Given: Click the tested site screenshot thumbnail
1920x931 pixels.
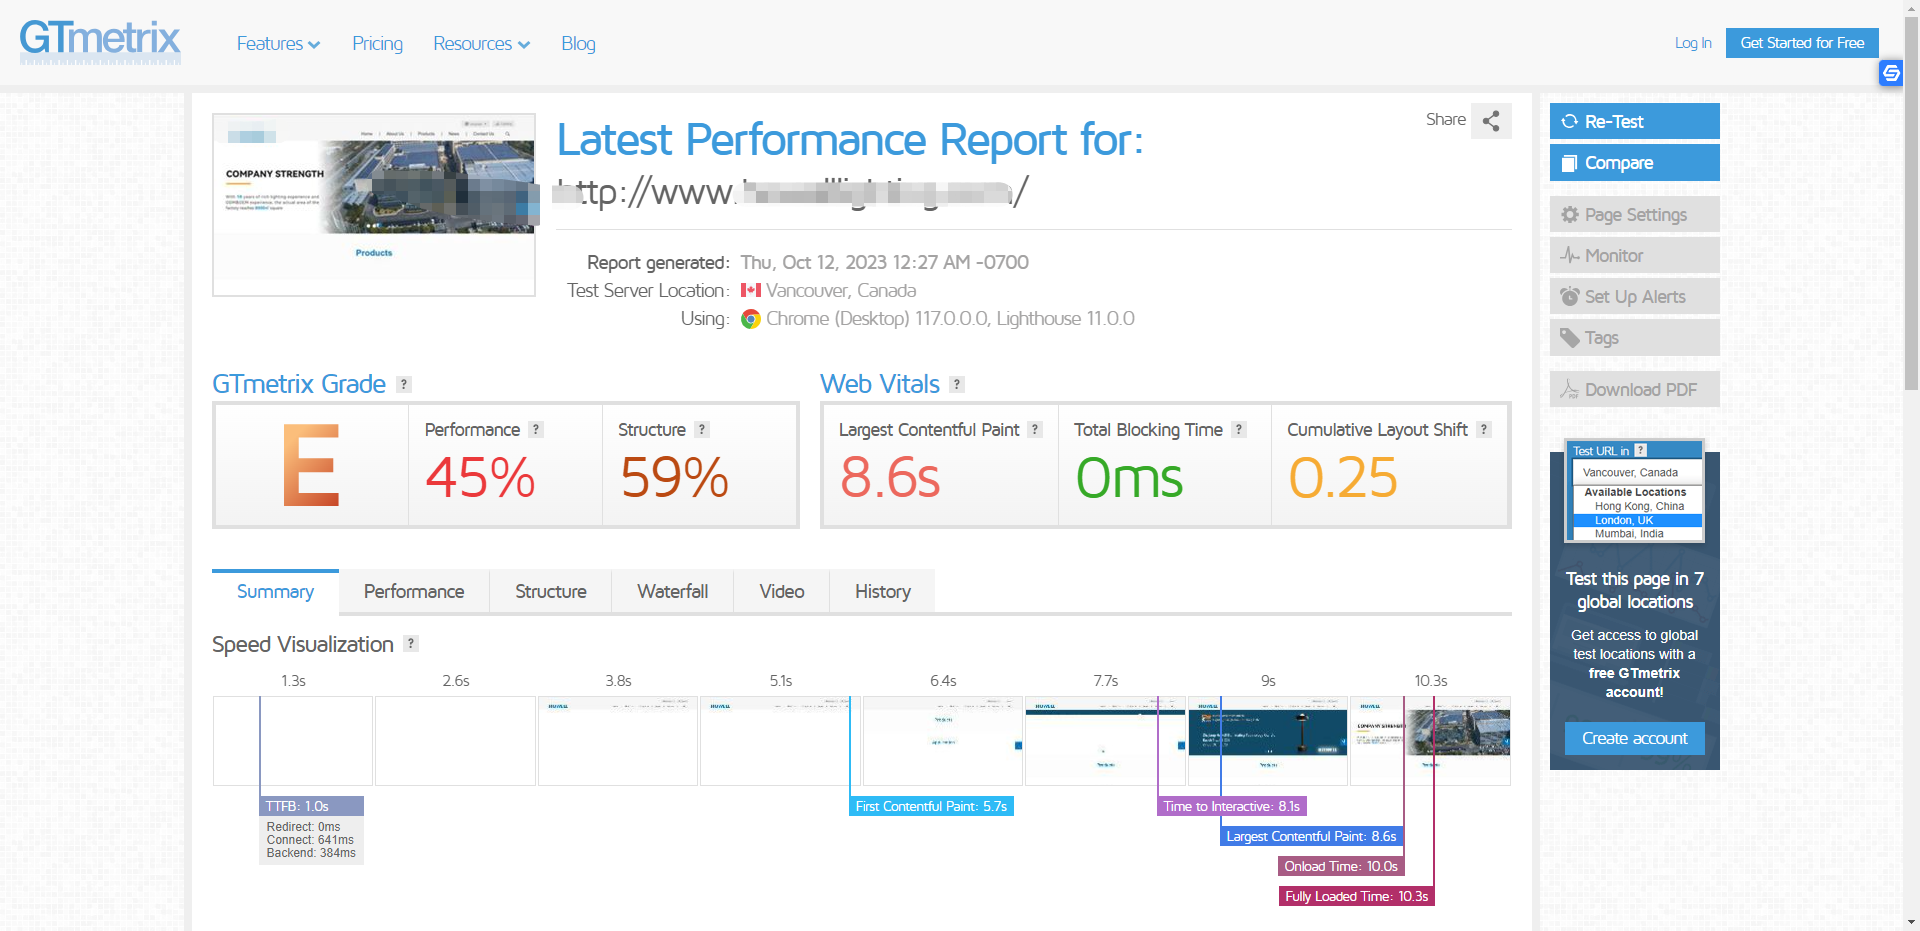Looking at the screenshot, I should [x=374, y=205].
